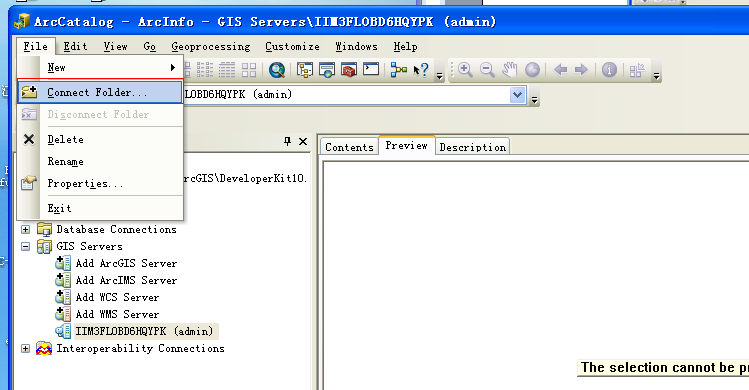This screenshot has height=390, width=749.
Task: Click Add ArcGIS Server
Action: (x=126, y=263)
